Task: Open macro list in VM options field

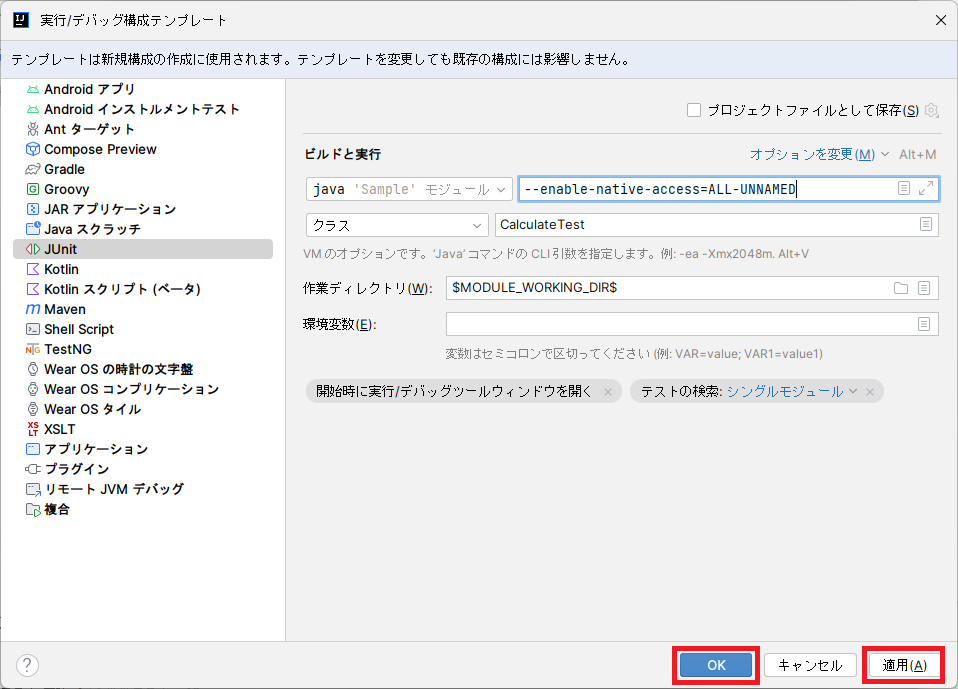Action: click(x=904, y=188)
